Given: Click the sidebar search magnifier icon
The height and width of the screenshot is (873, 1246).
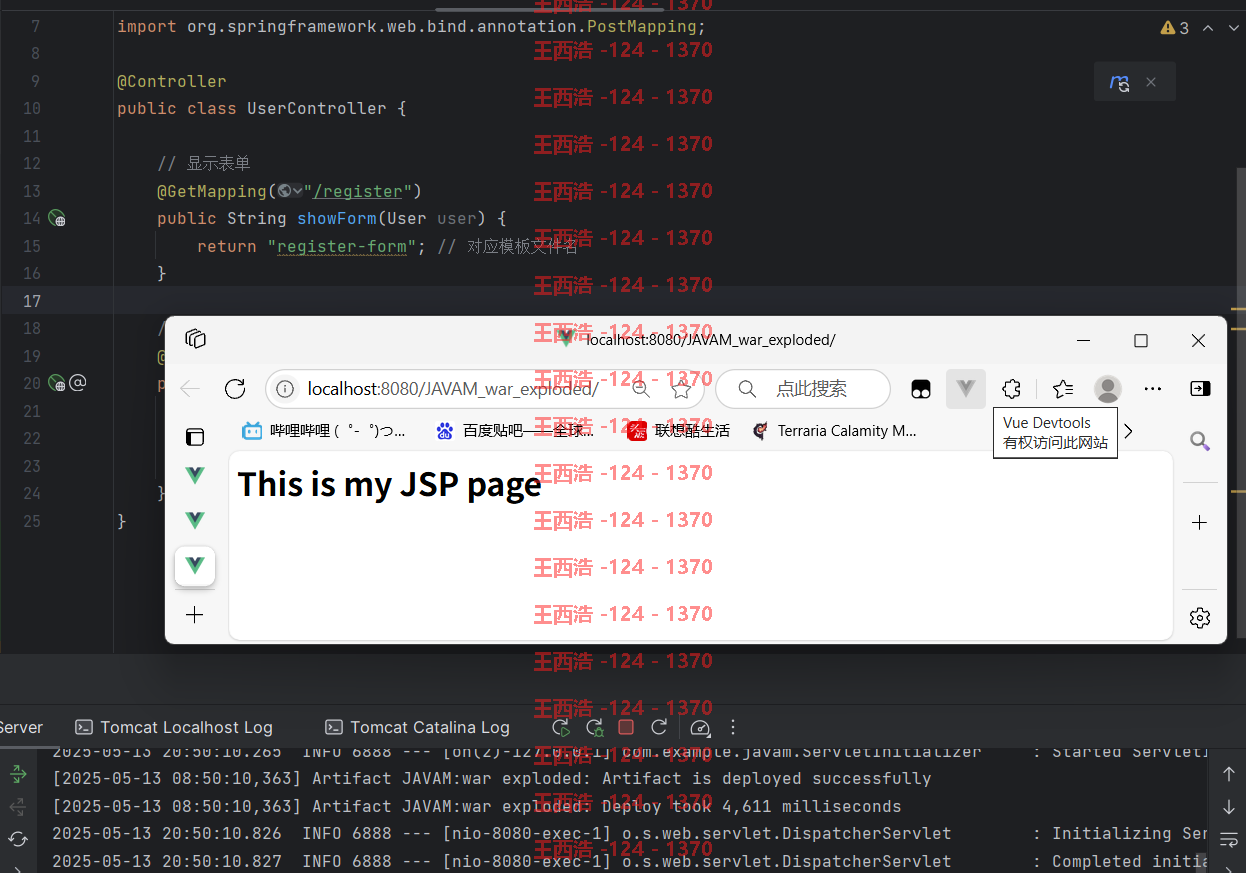Looking at the screenshot, I should coord(1200,441).
